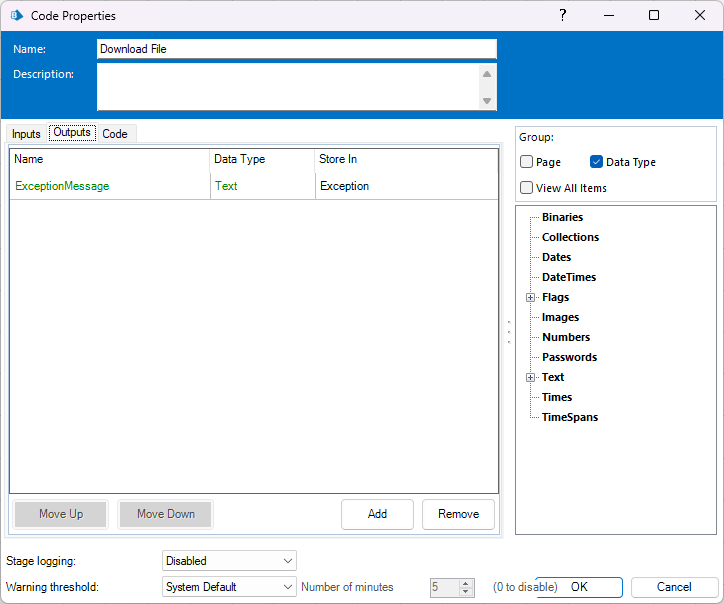Expand the Flags tree node
The width and height of the screenshot is (724, 604).
click(x=531, y=297)
